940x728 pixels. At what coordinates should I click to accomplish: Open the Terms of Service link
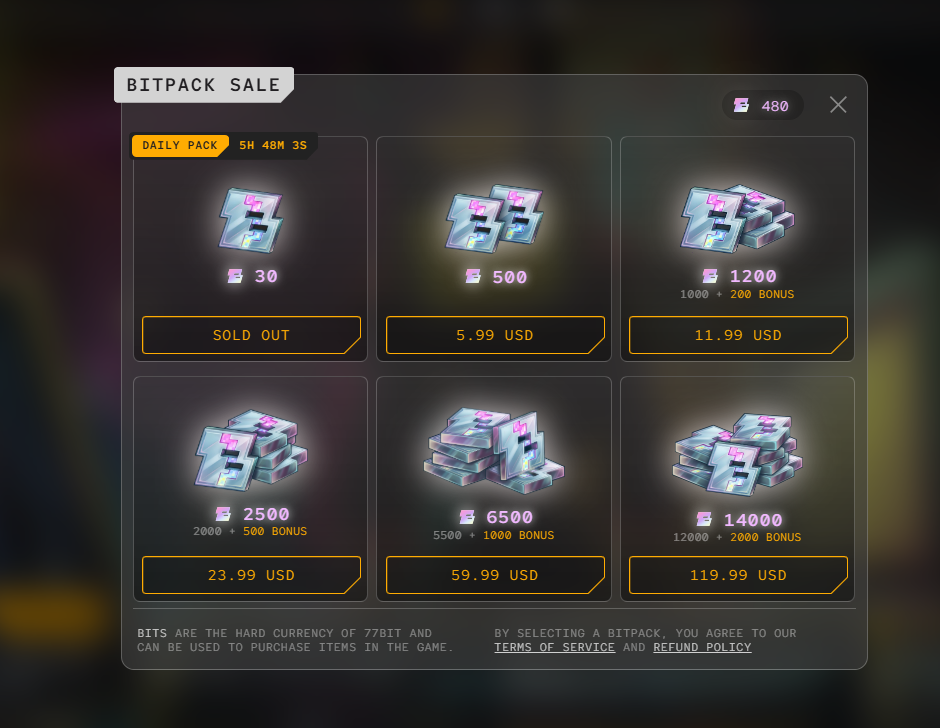(555, 647)
